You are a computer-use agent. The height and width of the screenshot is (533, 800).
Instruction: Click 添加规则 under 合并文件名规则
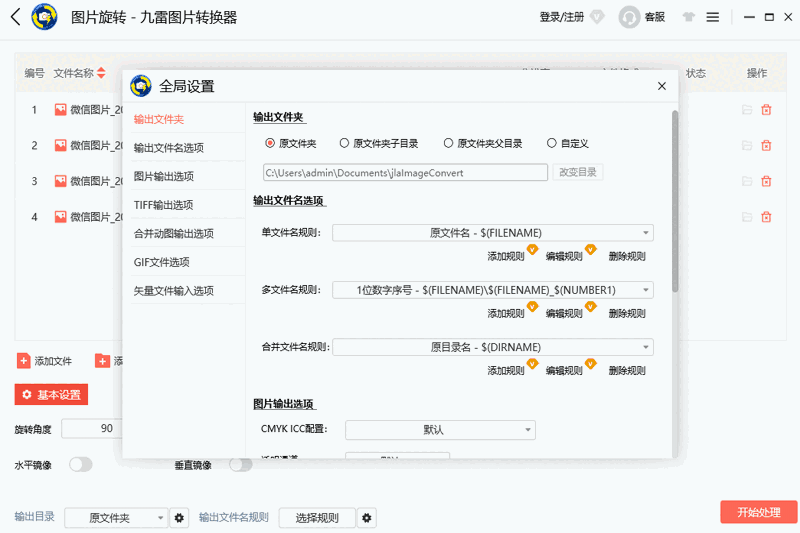pos(506,370)
